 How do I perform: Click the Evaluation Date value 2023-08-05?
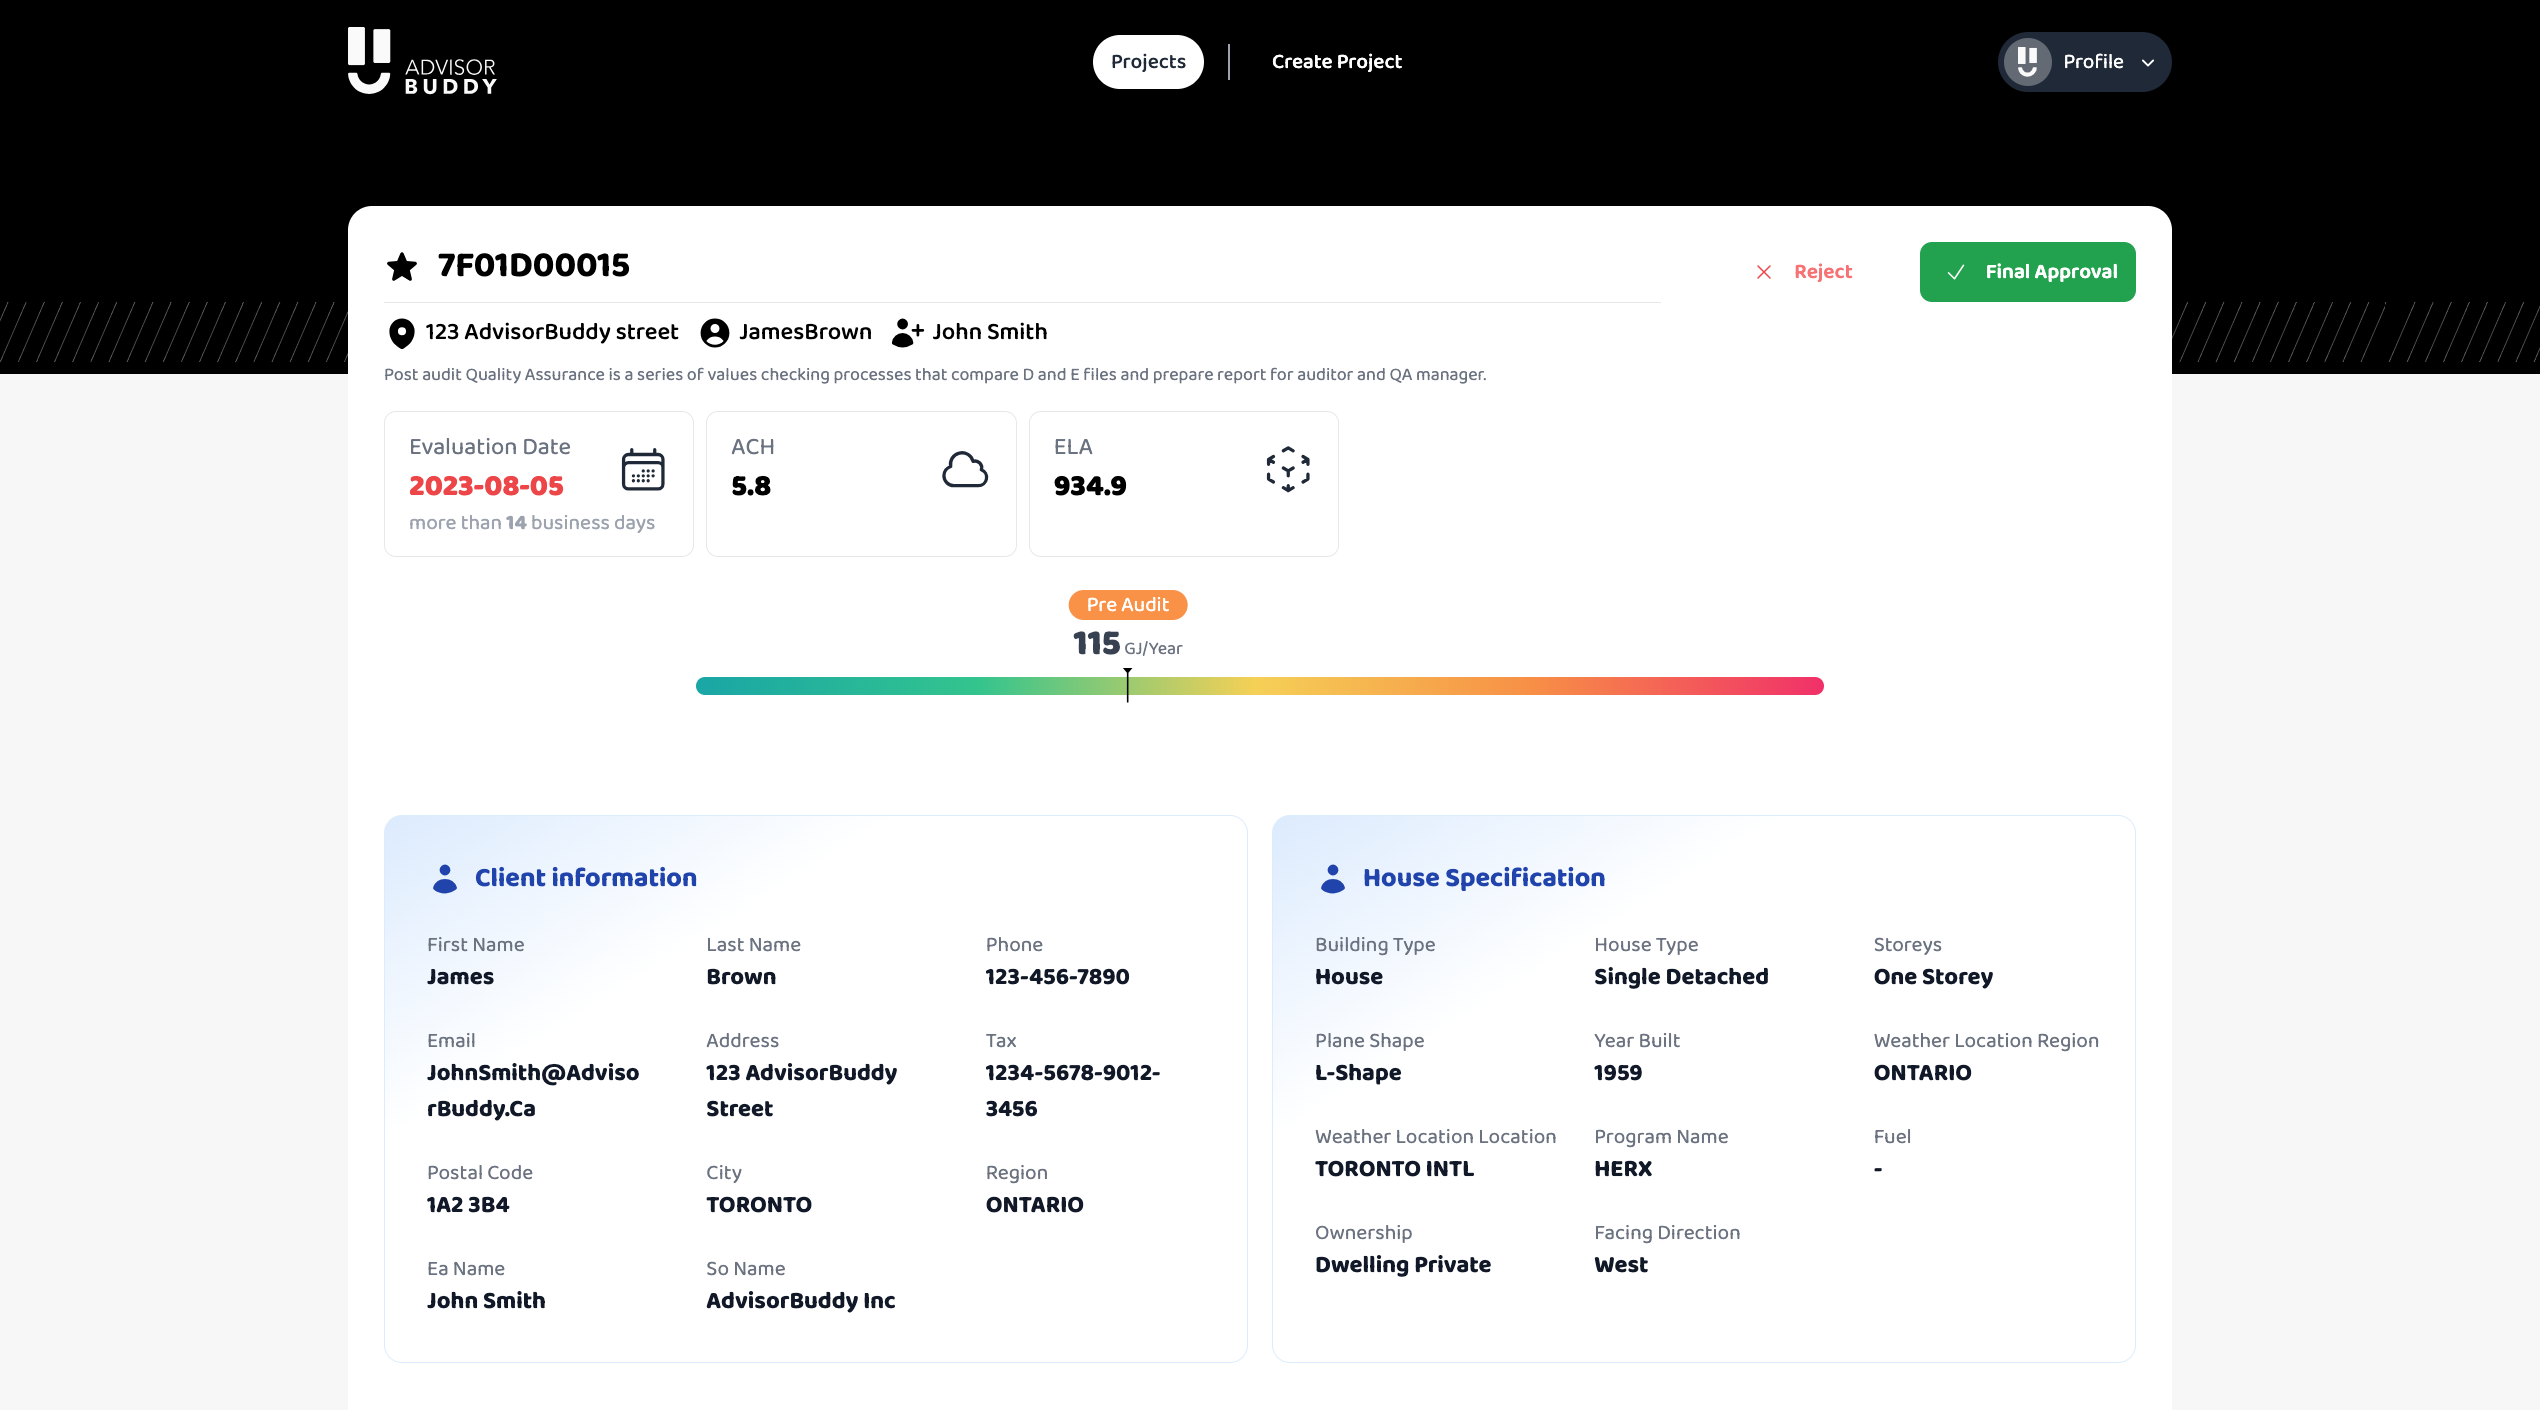[486, 486]
